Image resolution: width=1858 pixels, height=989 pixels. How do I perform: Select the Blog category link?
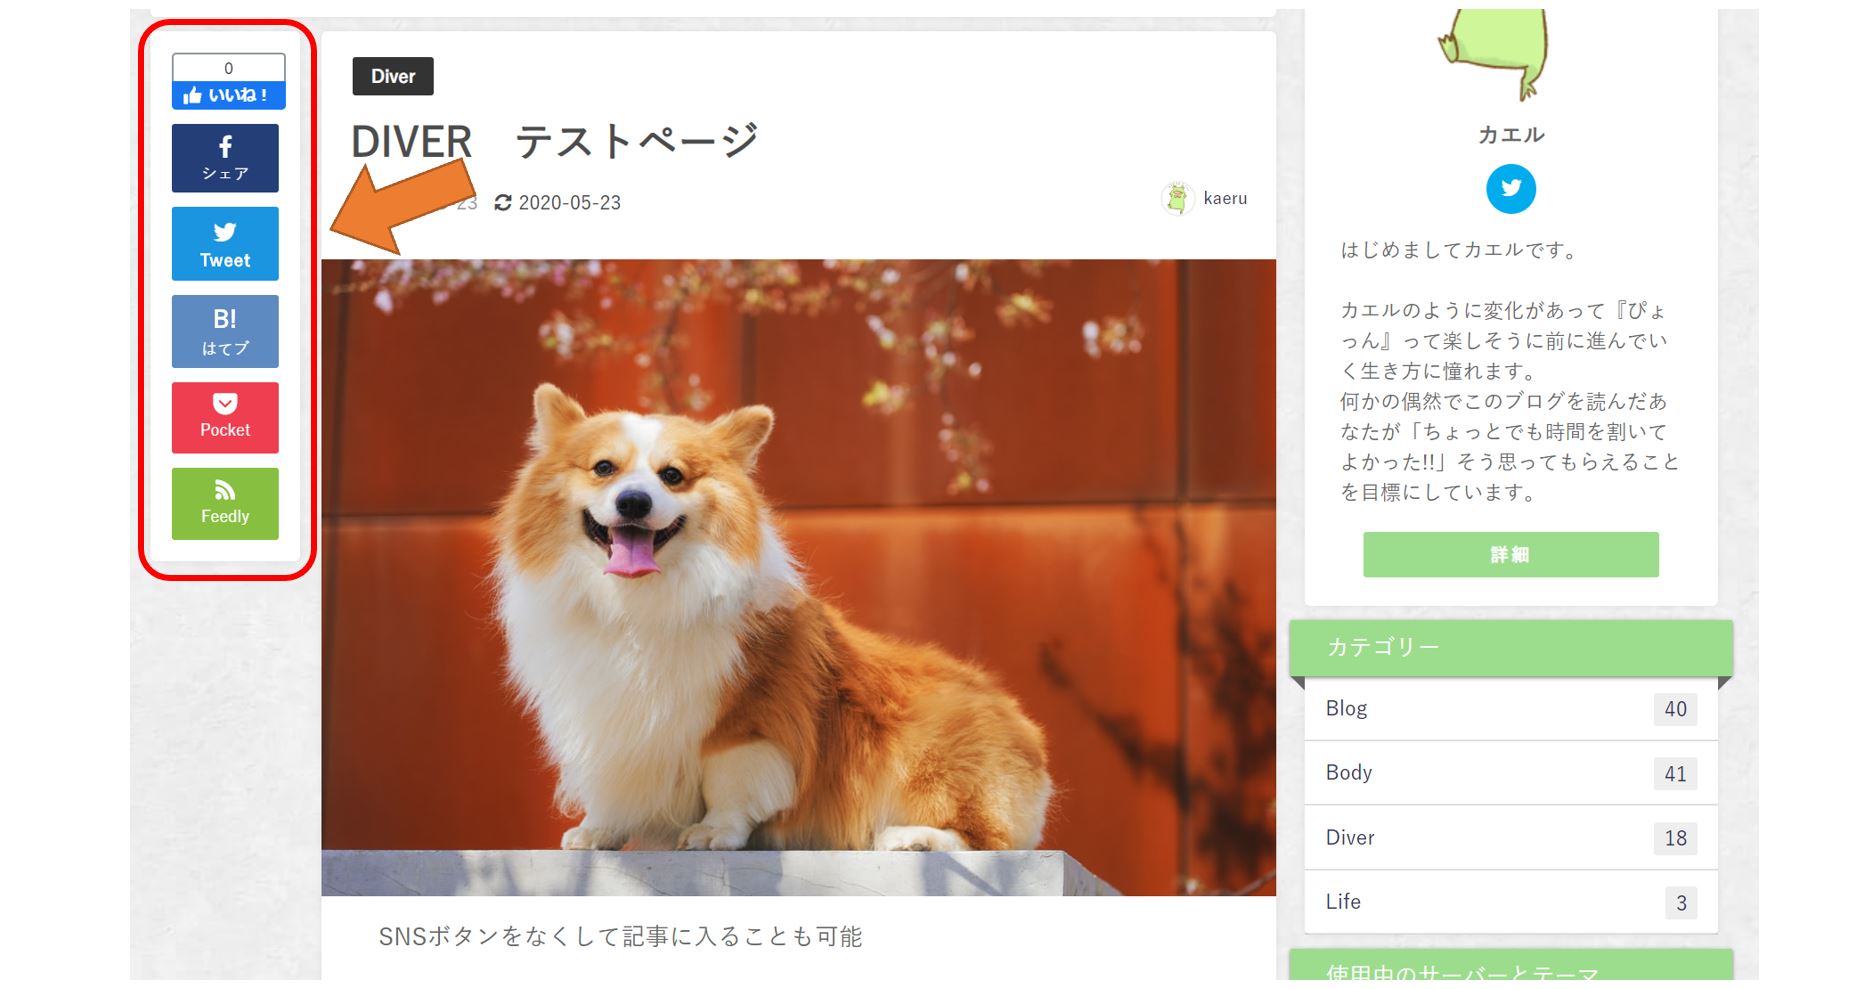click(1346, 708)
